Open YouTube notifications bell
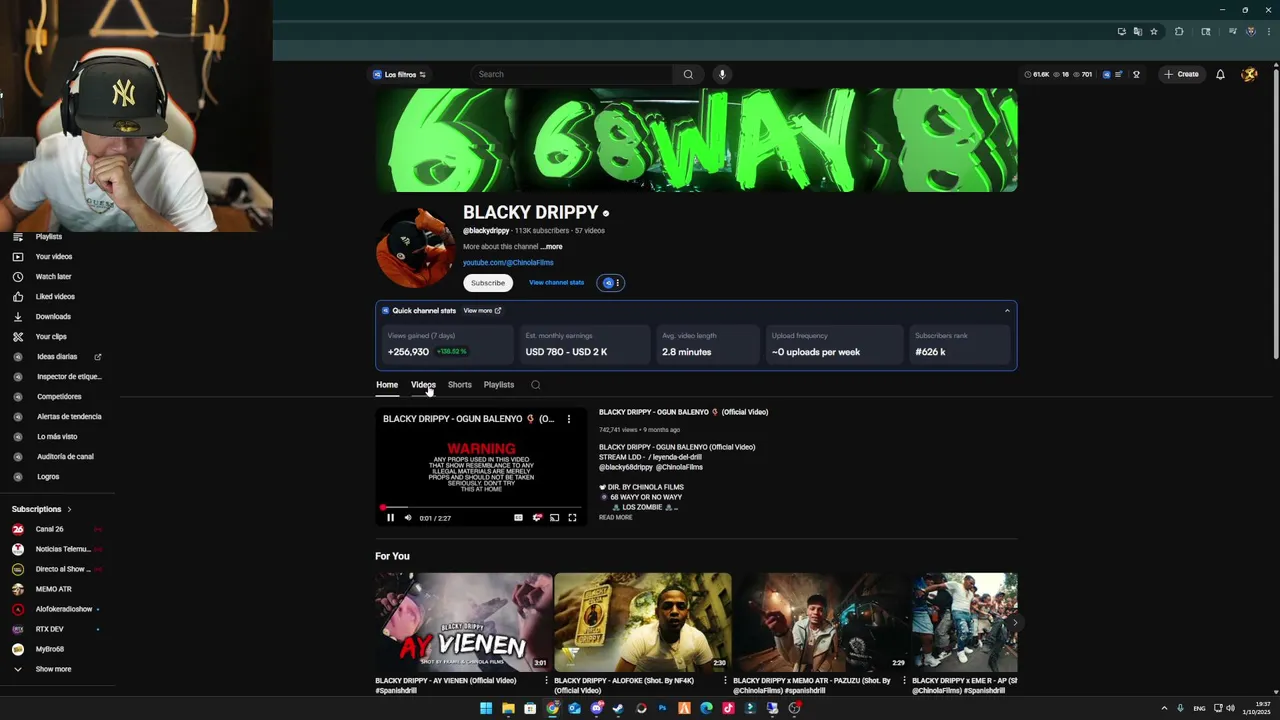 [x=1220, y=74]
